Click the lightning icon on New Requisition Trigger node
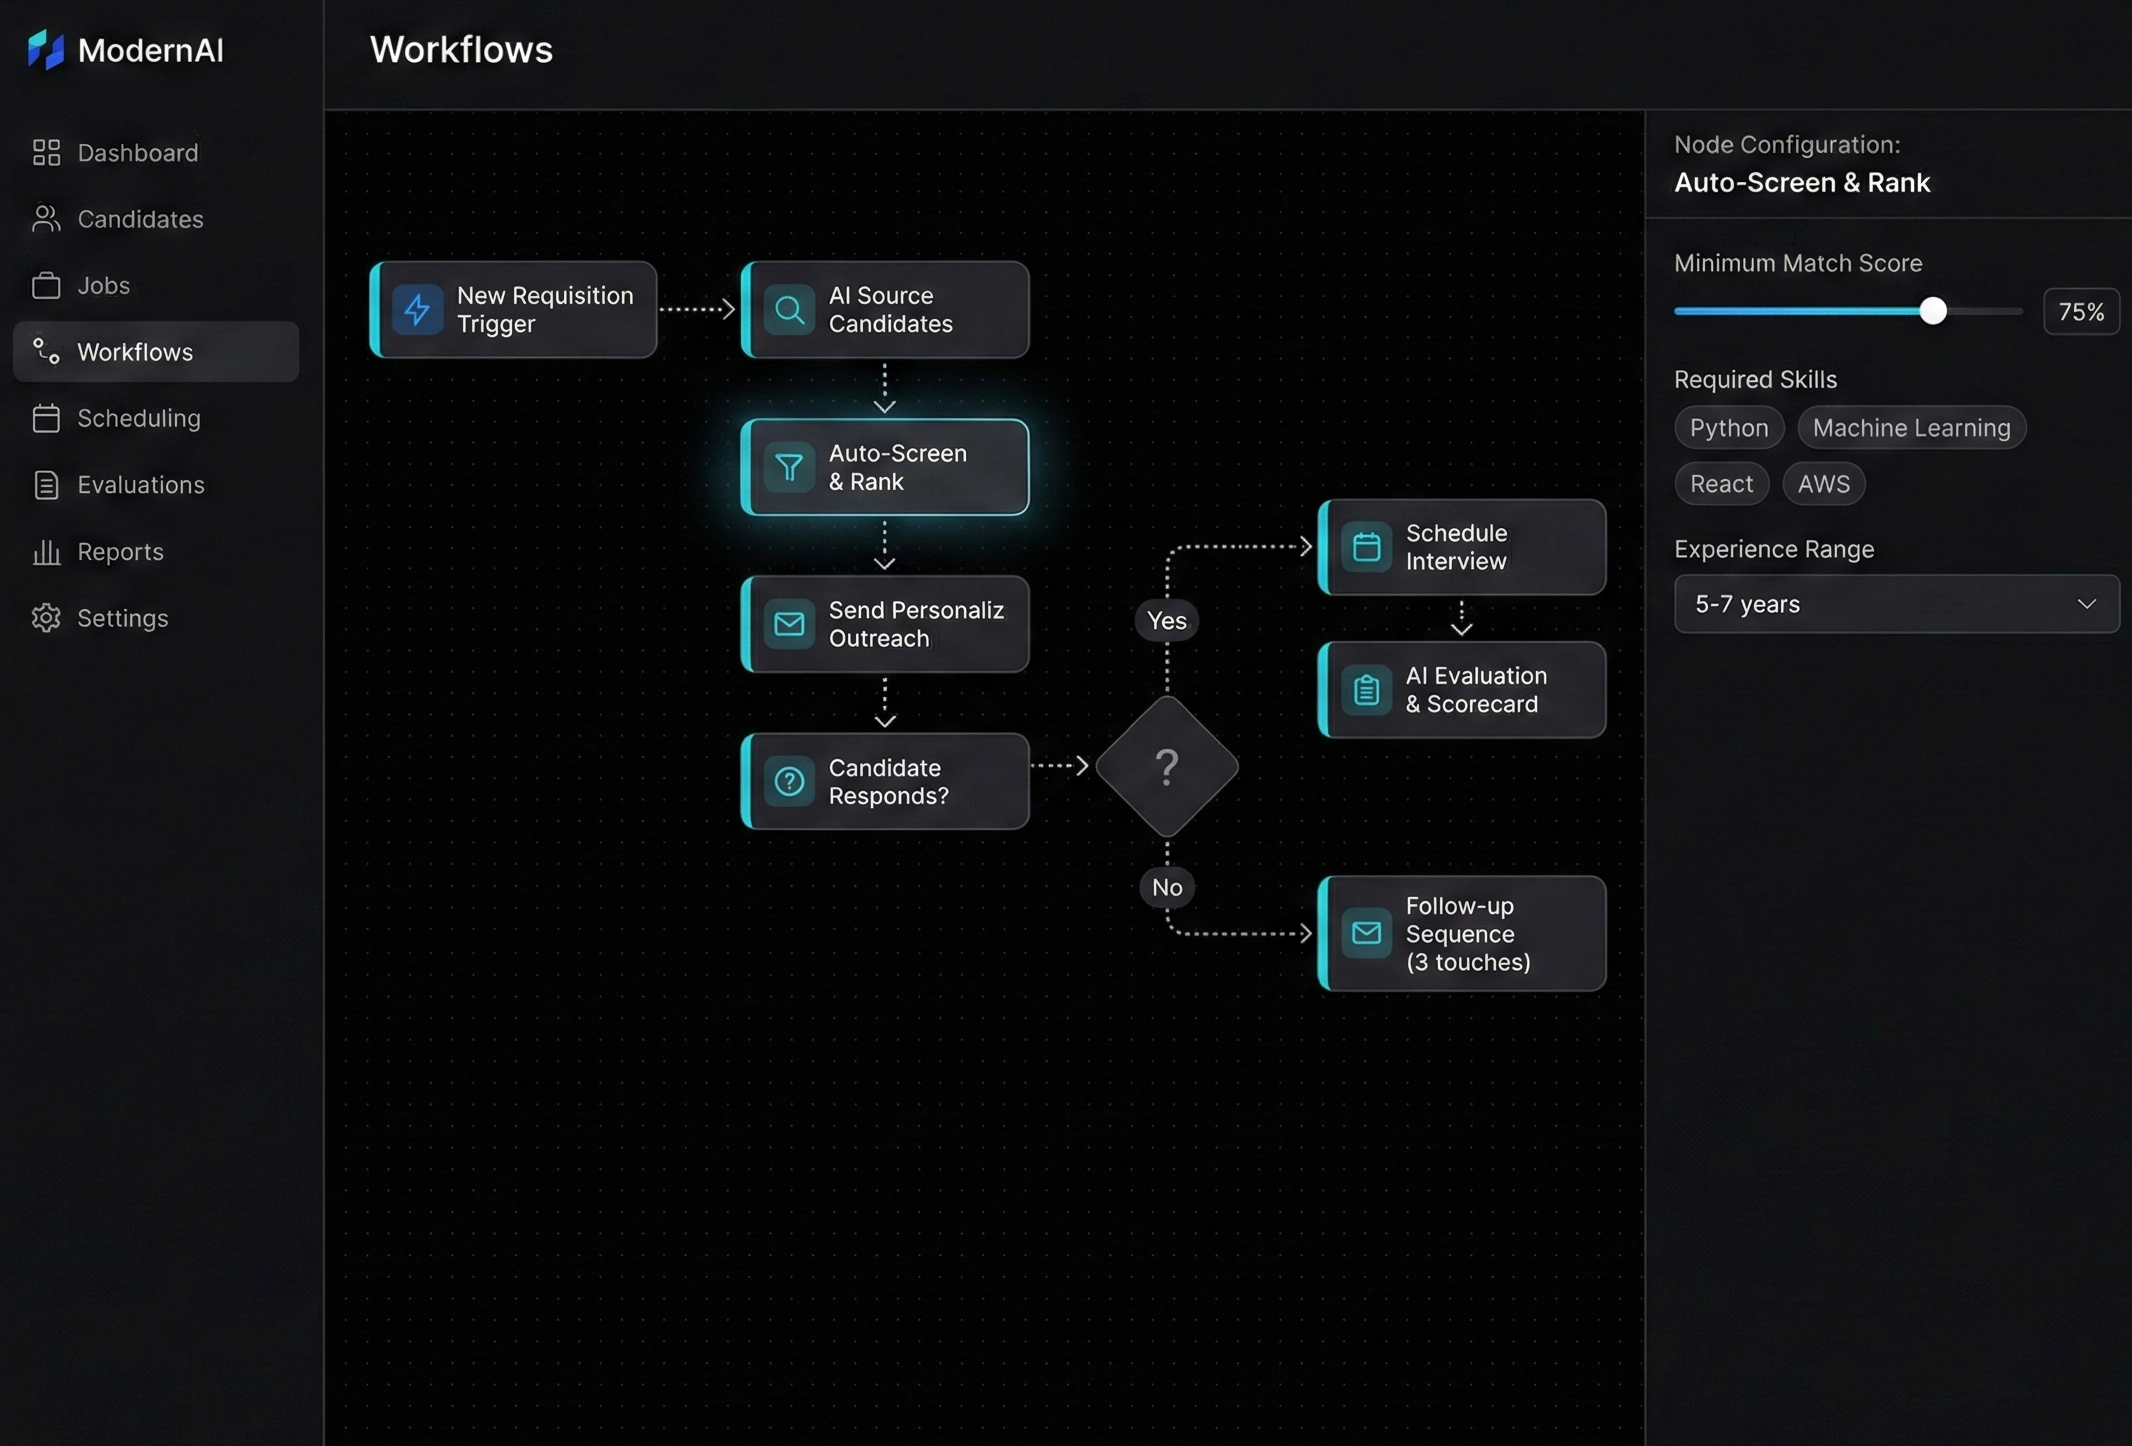 [417, 309]
